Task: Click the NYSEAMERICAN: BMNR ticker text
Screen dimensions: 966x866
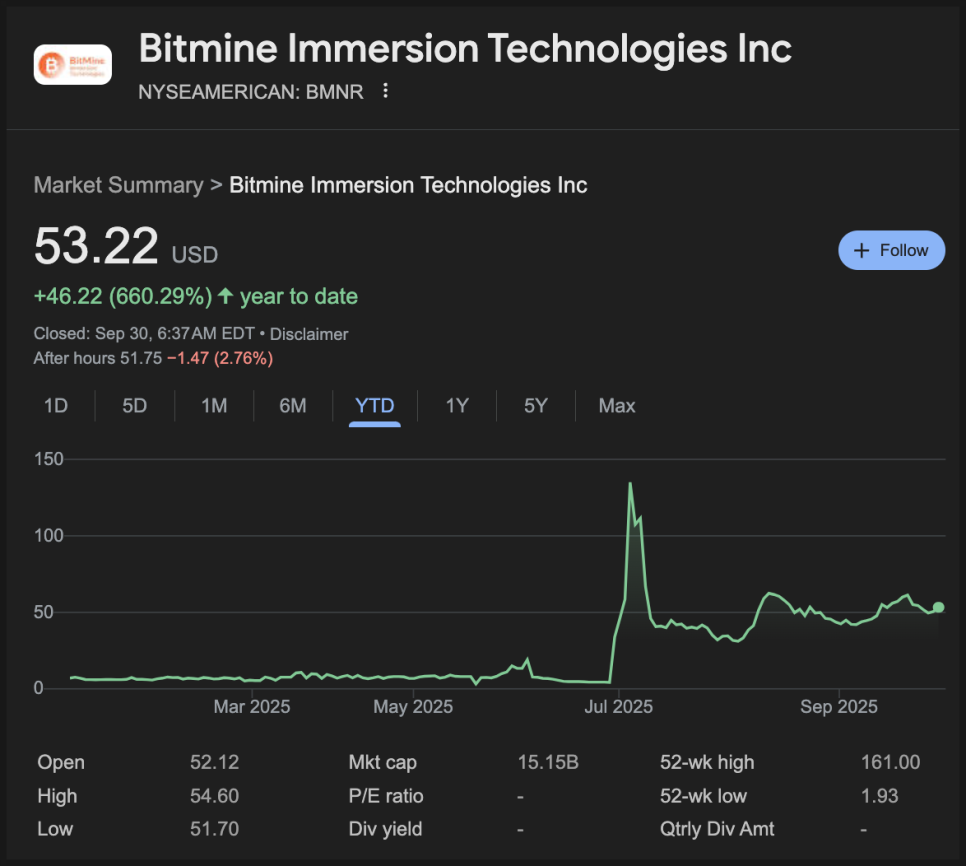Action: click(251, 92)
